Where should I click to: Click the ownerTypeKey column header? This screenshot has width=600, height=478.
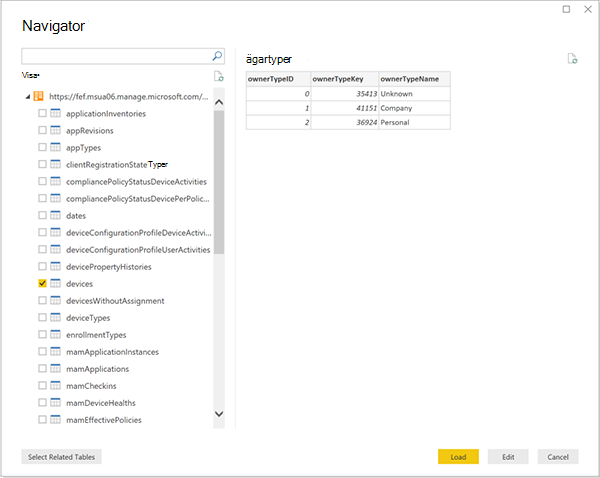(x=344, y=79)
